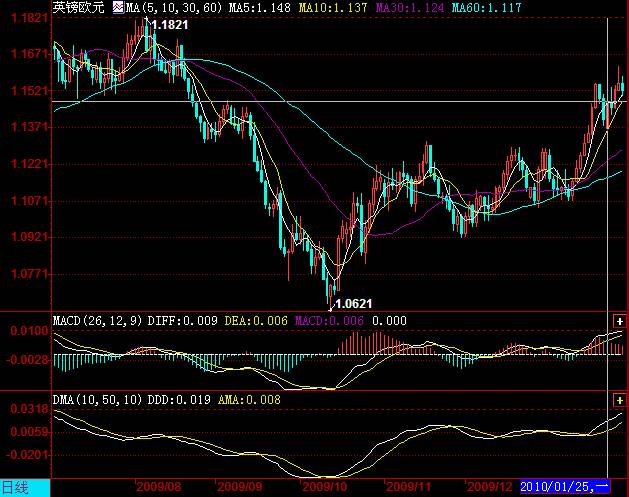
Task: Click the MACD(26,12,9) parameters label
Action: [97, 321]
